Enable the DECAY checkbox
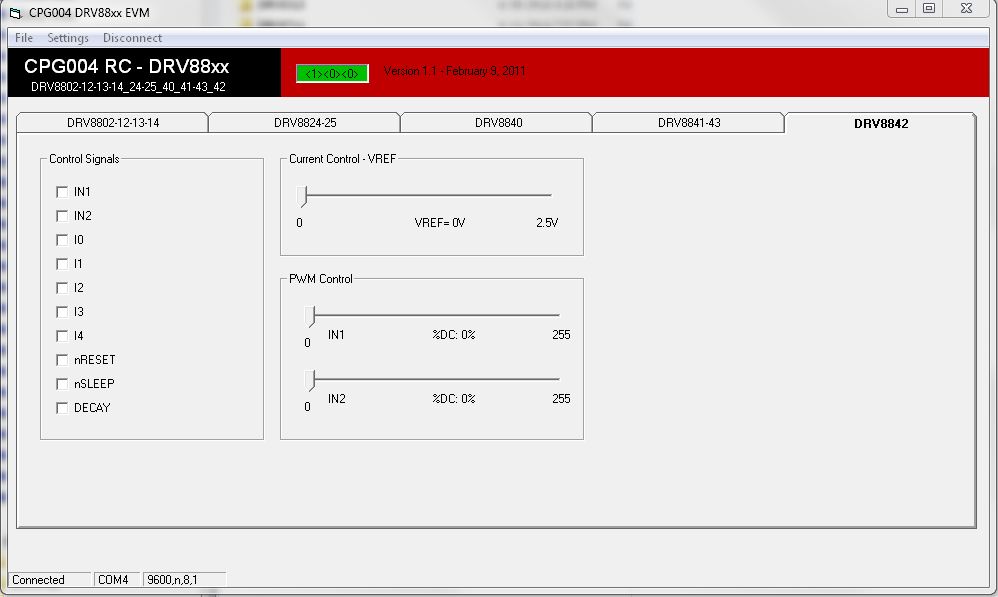This screenshot has height=597, width=998. 62,408
